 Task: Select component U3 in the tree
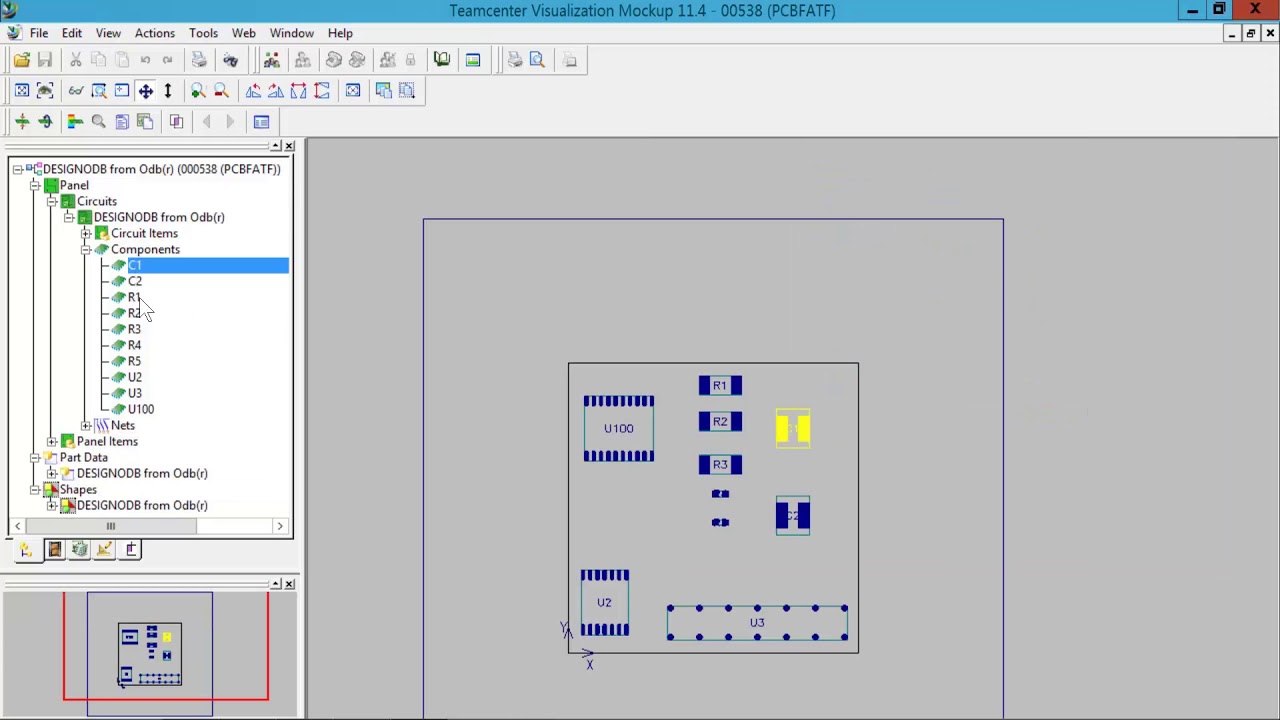[x=135, y=393]
